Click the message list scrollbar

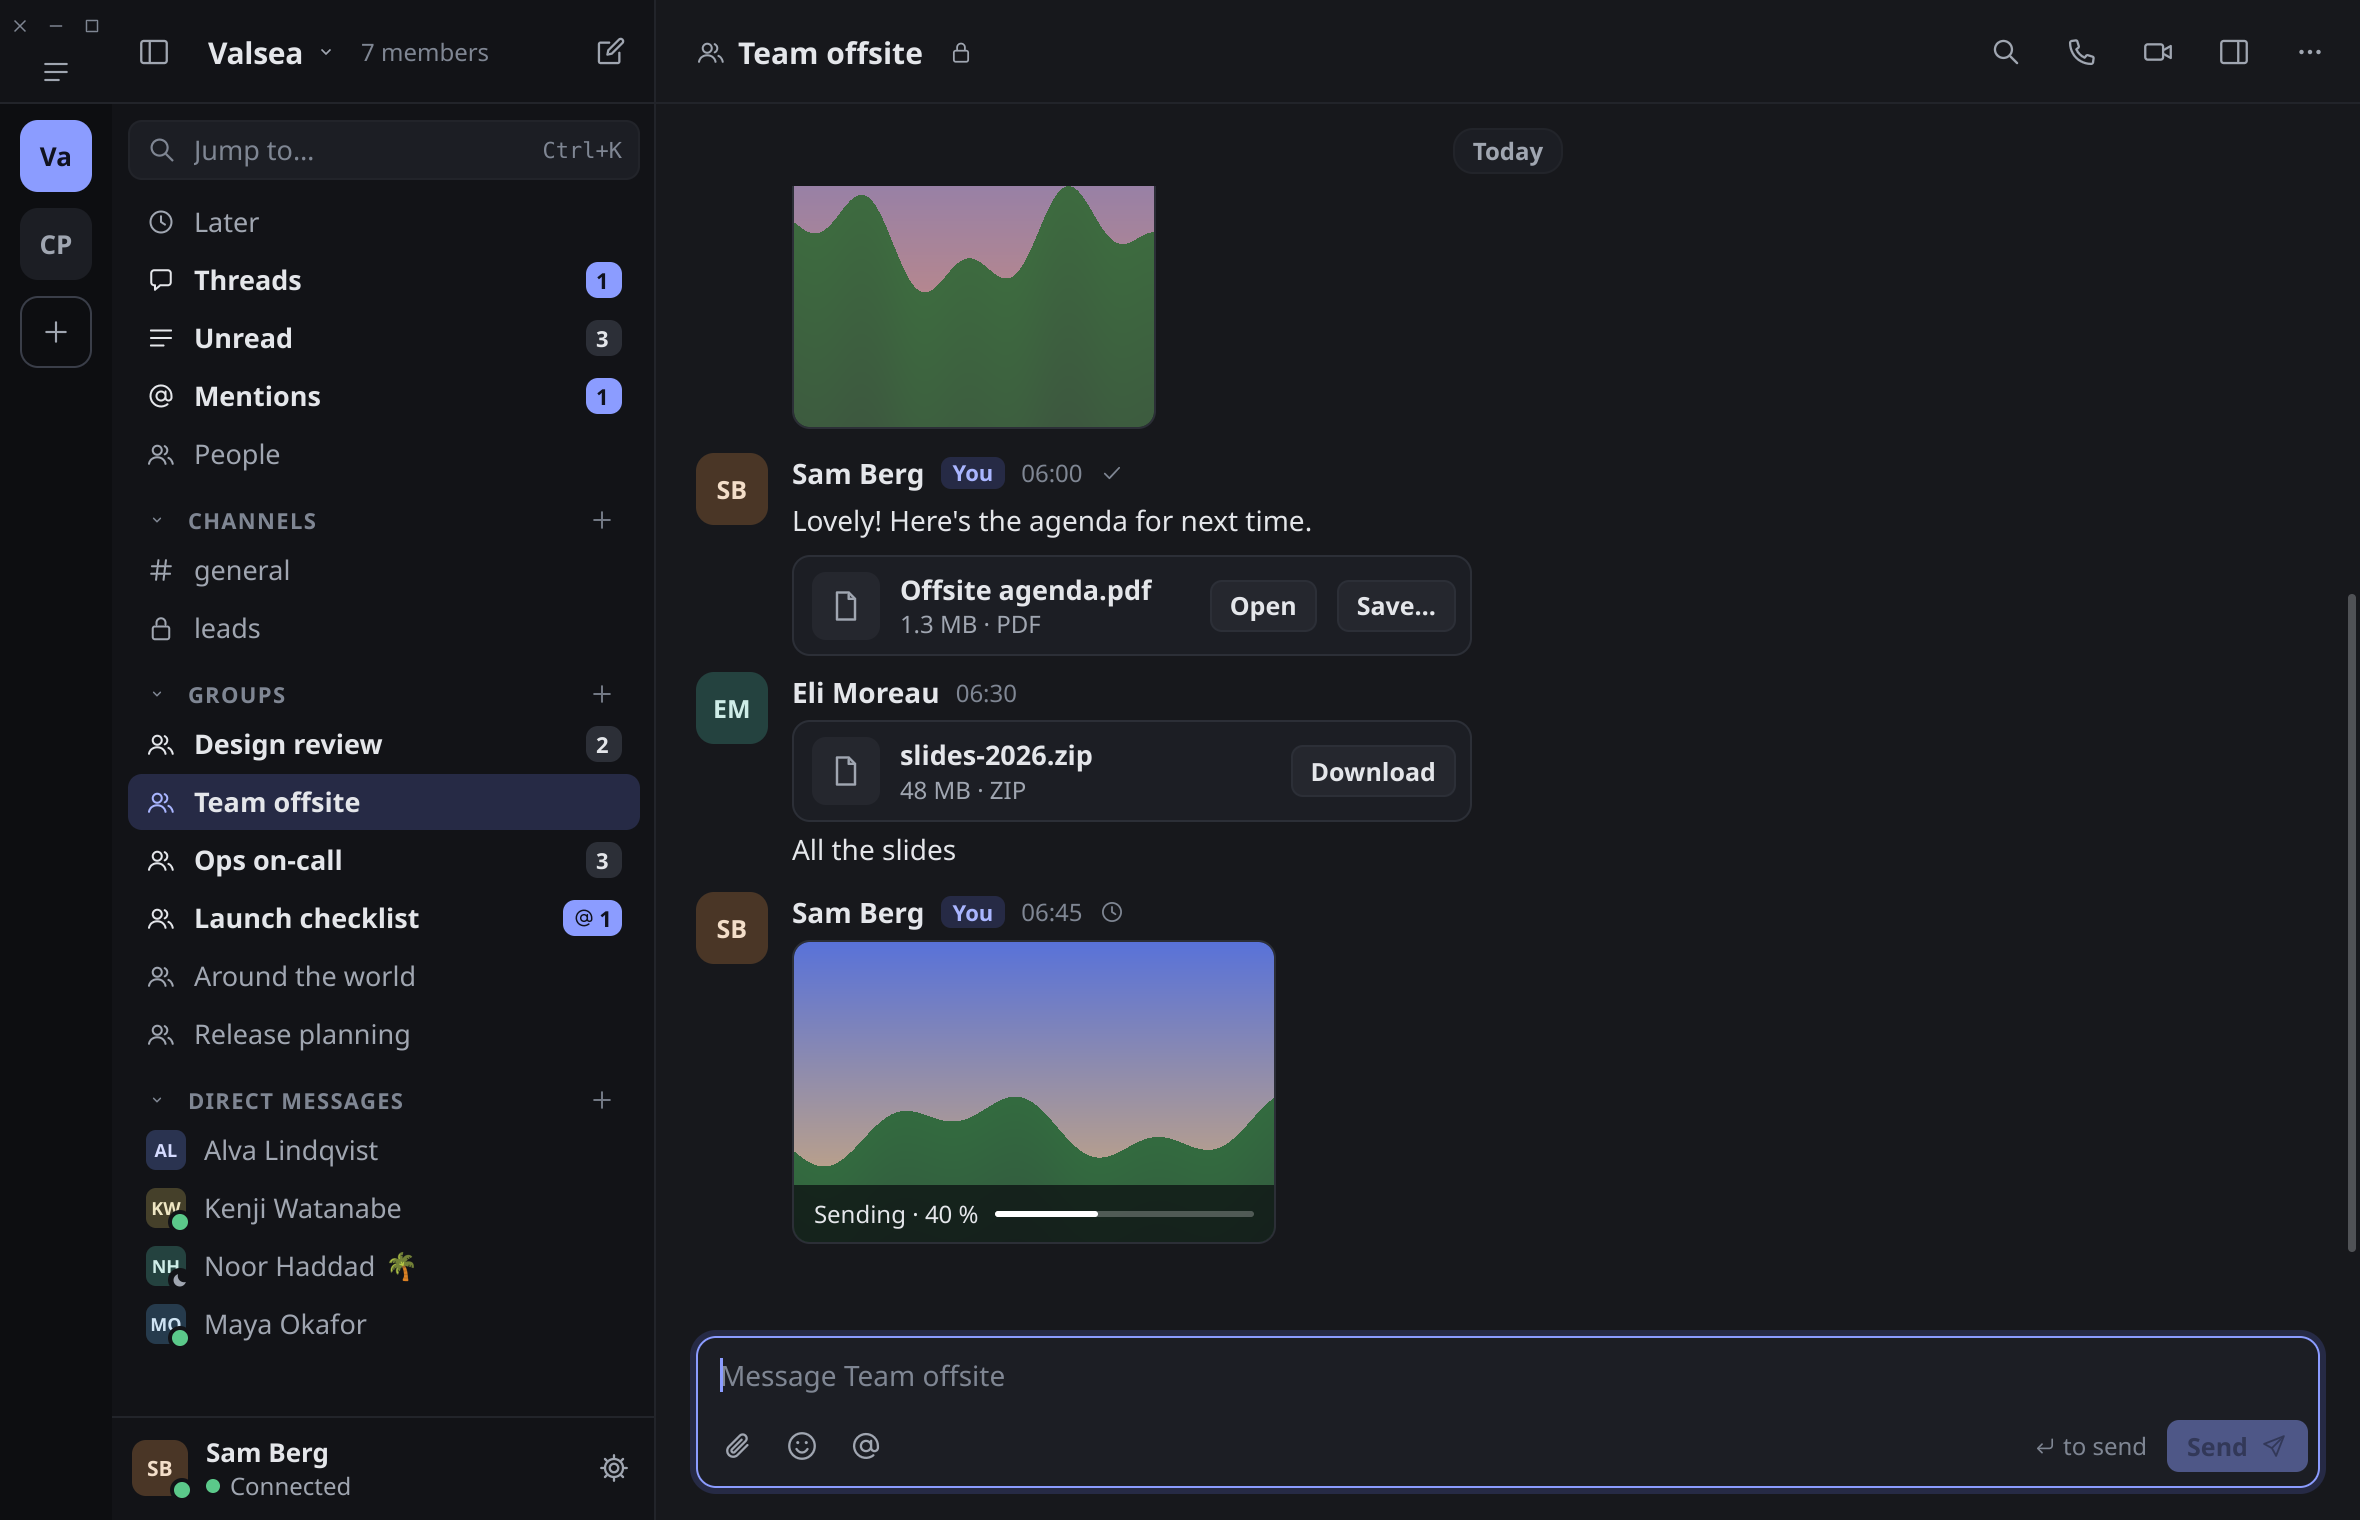pos(2352,922)
